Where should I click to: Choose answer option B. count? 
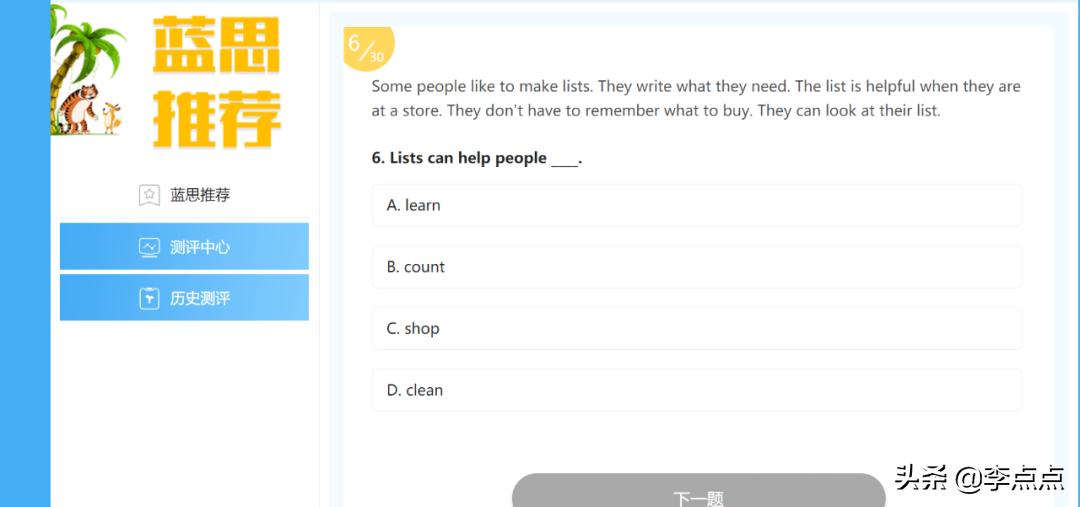[x=696, y=267]
